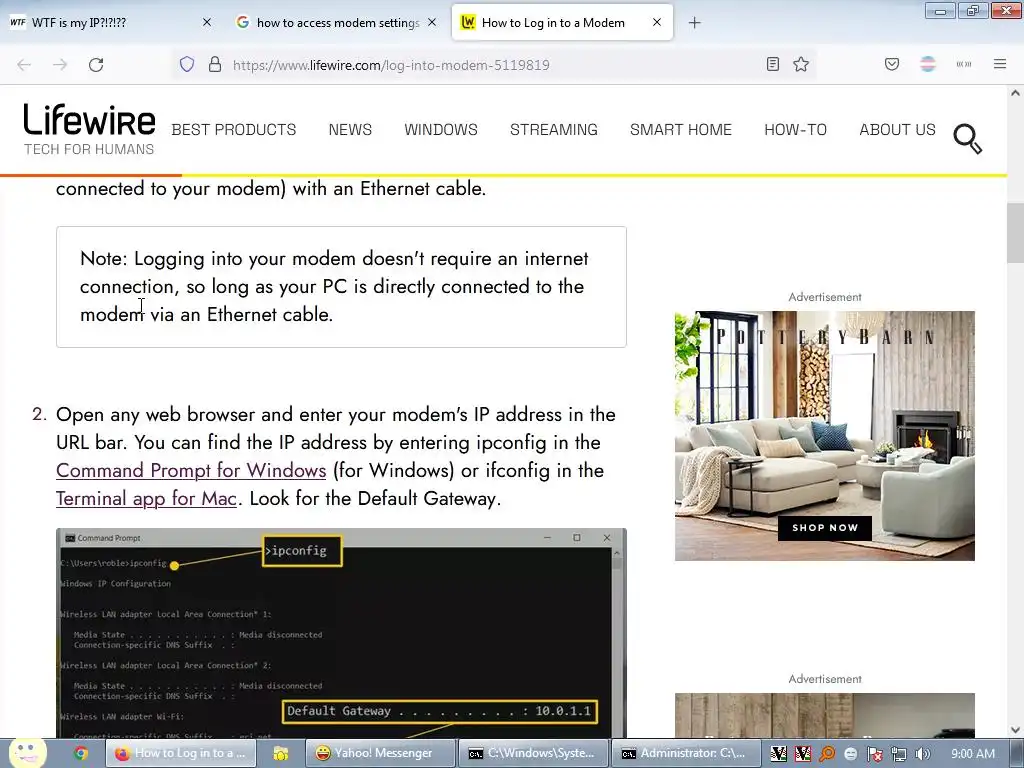This screenshot has height=768, width=1024.
Task: Click the orange magnifier tray icon
Action: click(827, 754)
